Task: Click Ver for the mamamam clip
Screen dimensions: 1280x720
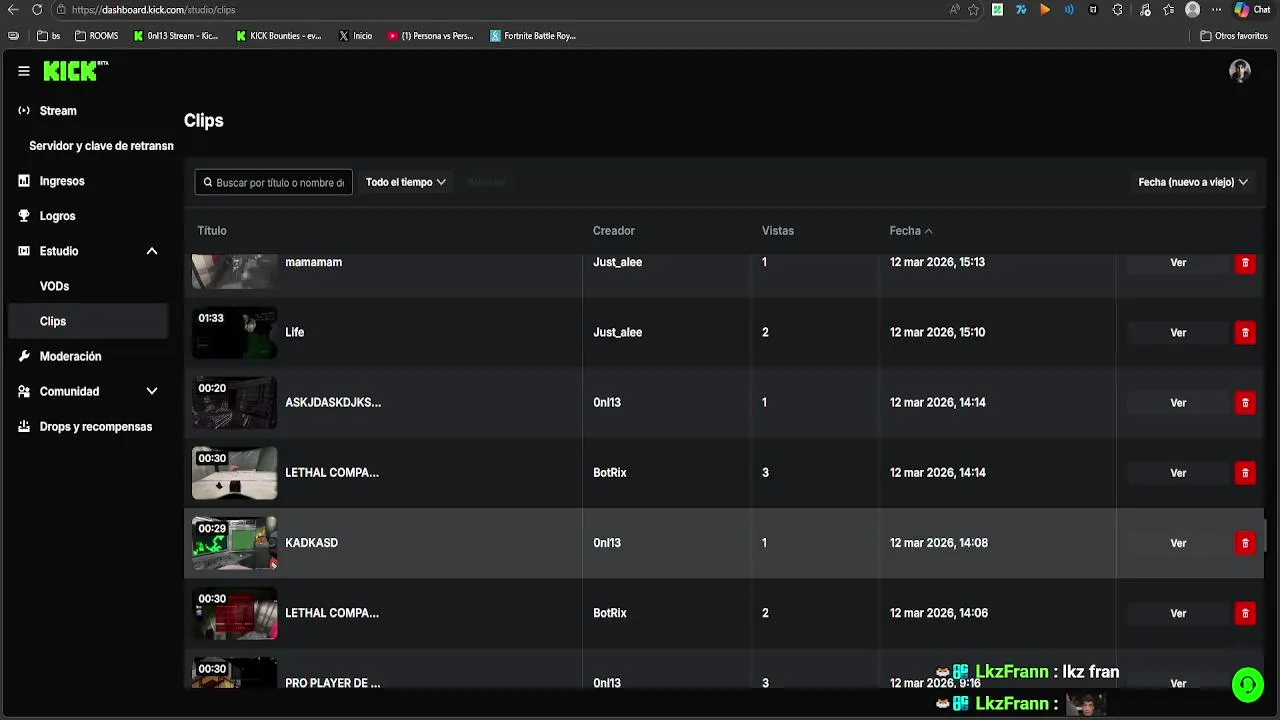Action: tap(1178, 262)
